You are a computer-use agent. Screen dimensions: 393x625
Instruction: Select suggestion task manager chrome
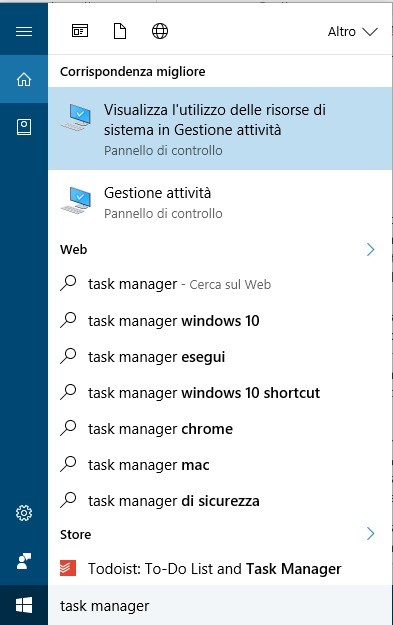click(x=220, y=429)
